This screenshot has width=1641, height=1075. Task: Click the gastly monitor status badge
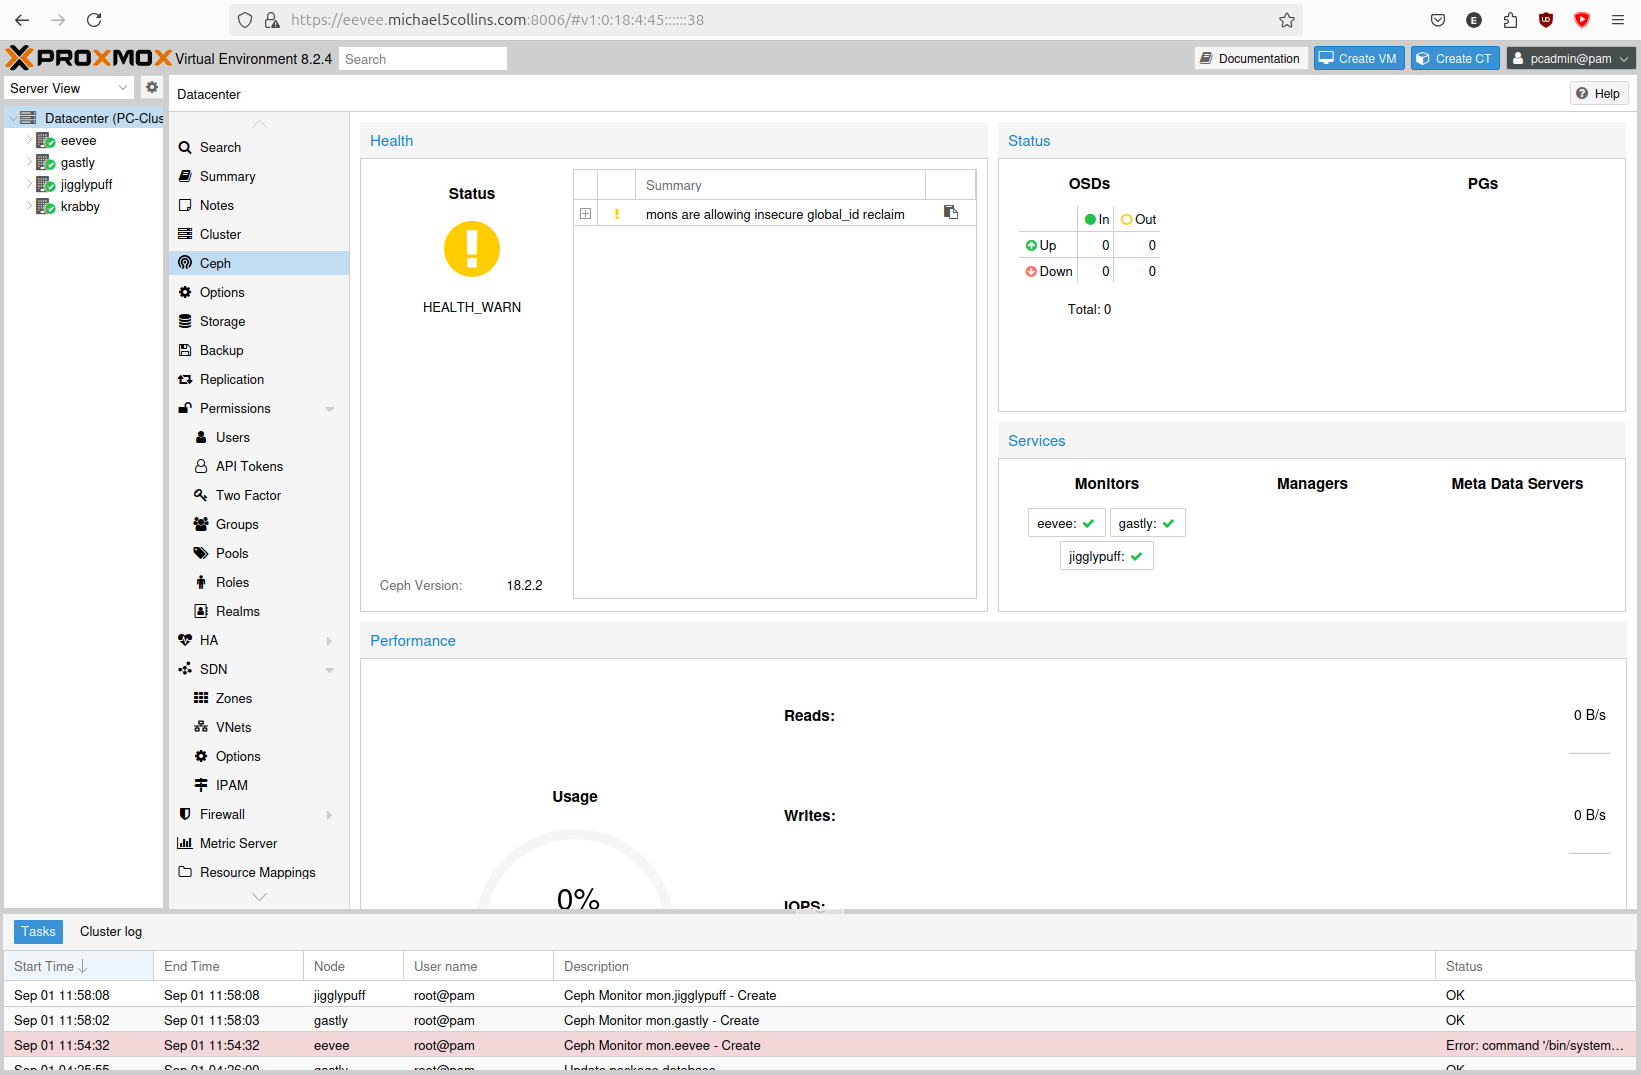tap(1147, 523)
